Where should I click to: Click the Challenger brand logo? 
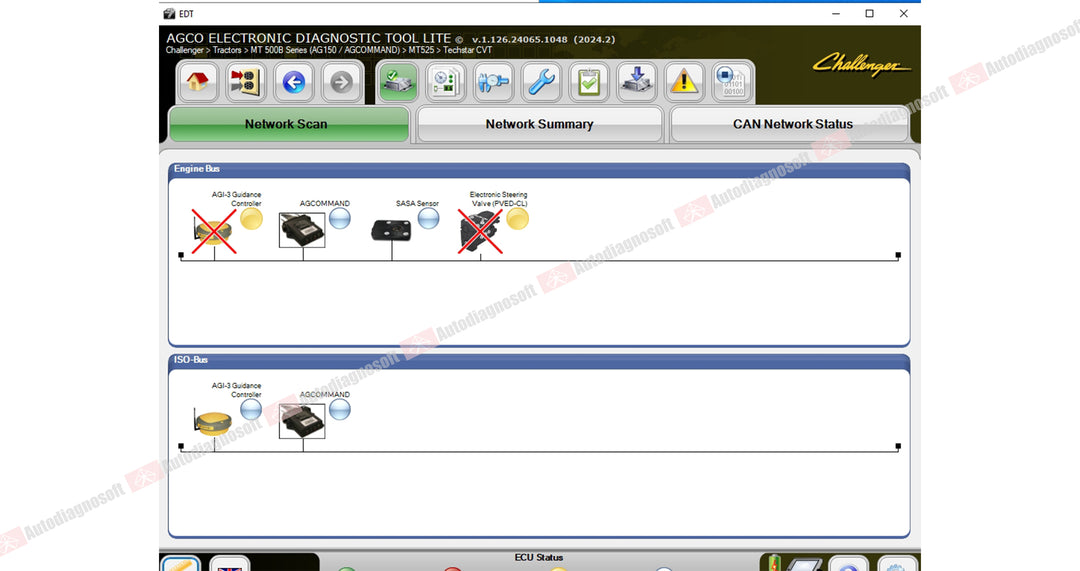coord(861,64)
